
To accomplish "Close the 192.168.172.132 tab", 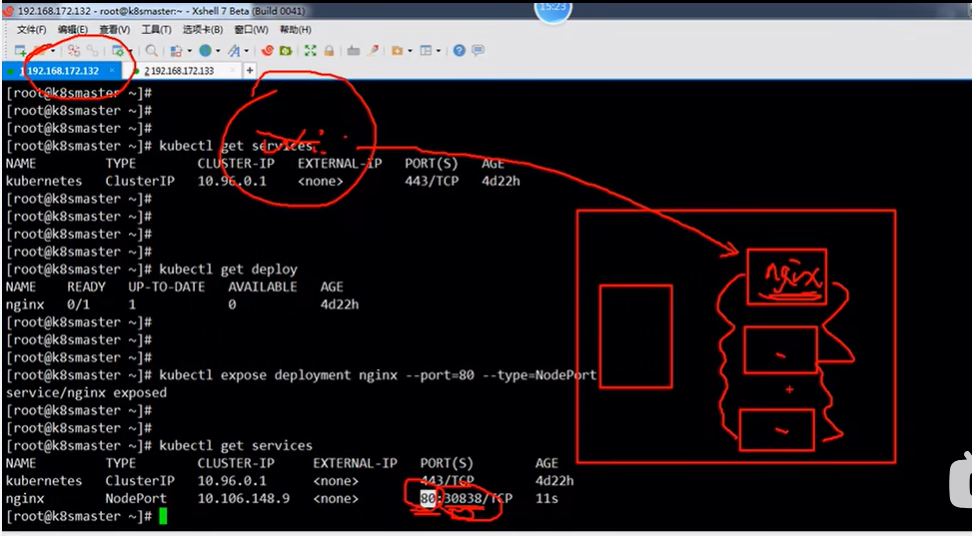I will 112,71.
